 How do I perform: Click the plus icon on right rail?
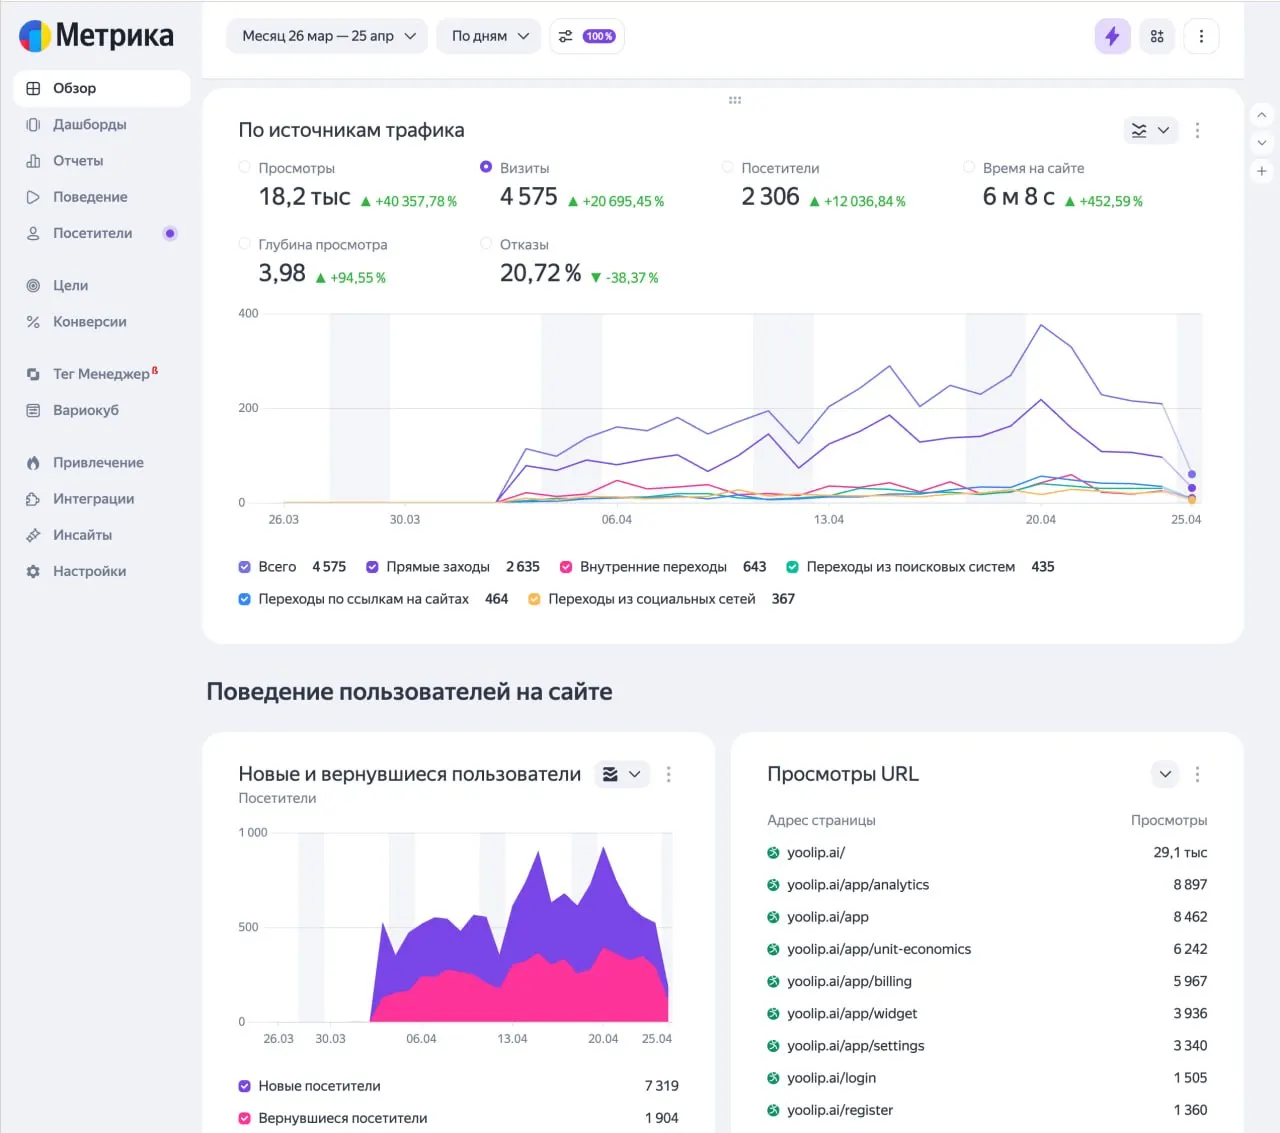[x=1262, y=171]
